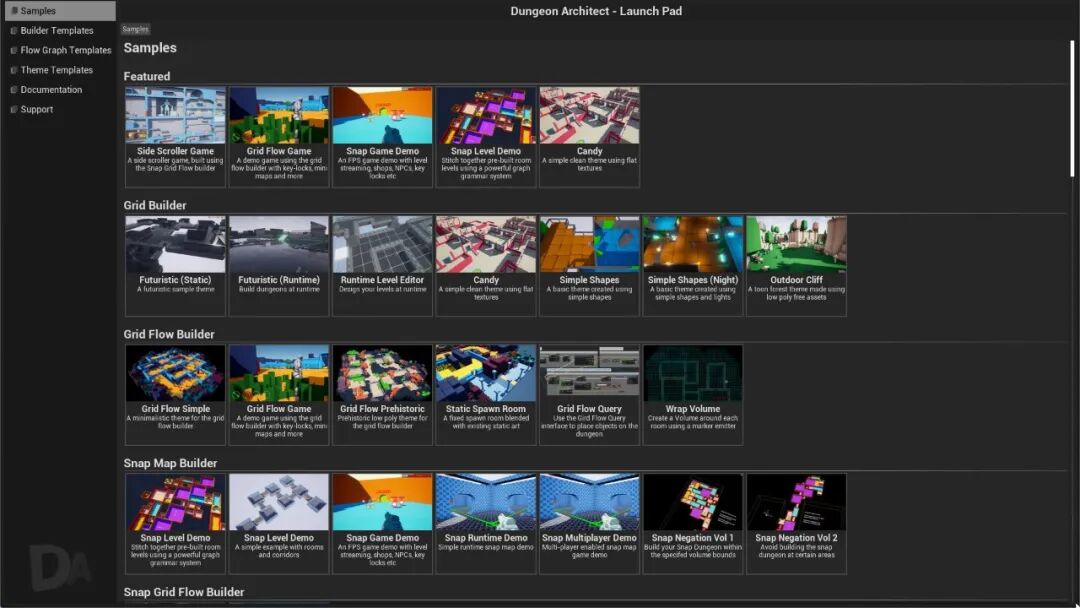The image size is (1080, 608).
Task: Click the icon beside Support
Action: (14, 109)
